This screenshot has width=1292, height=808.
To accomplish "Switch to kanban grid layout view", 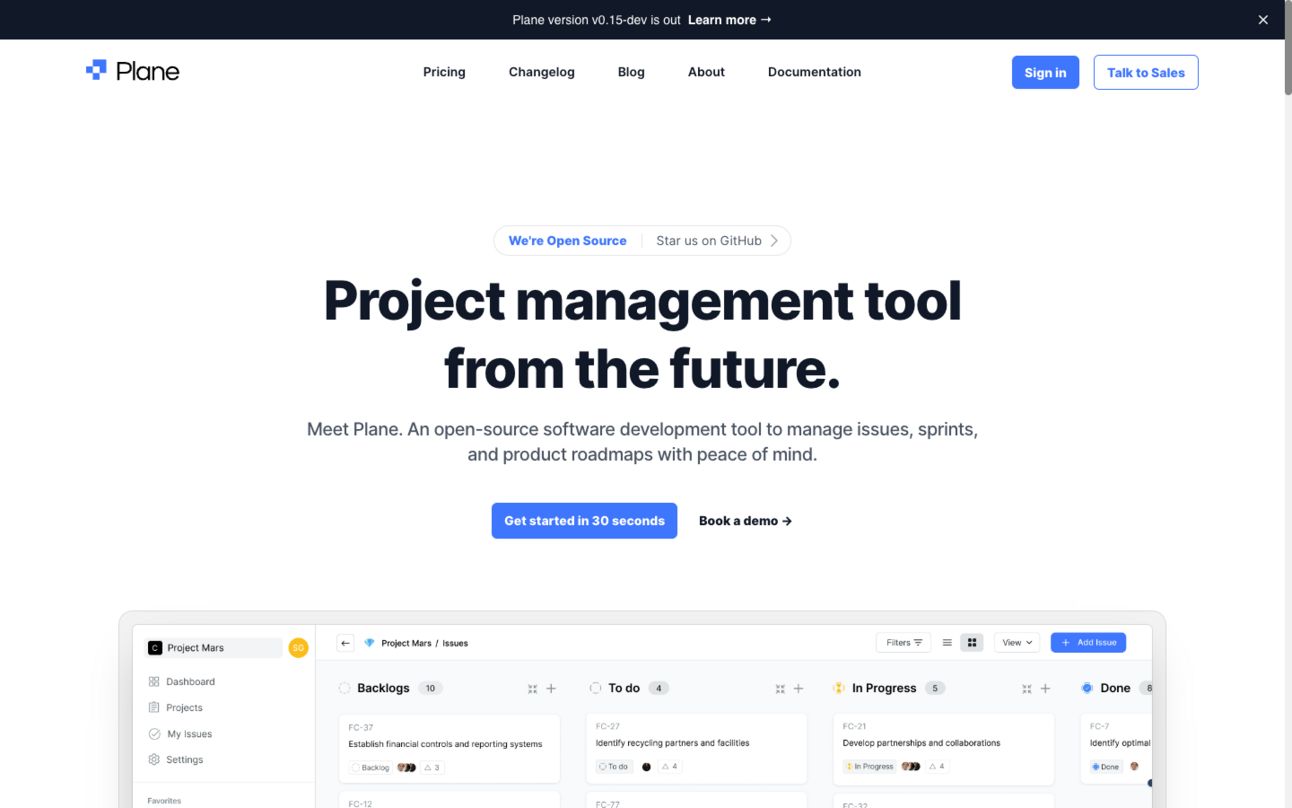I will point(972,643).
